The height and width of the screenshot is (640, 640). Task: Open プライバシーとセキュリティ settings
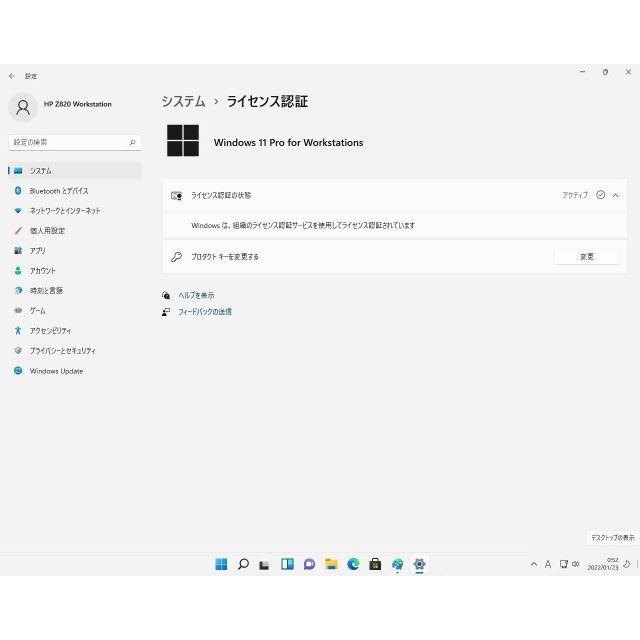point(75,351)
